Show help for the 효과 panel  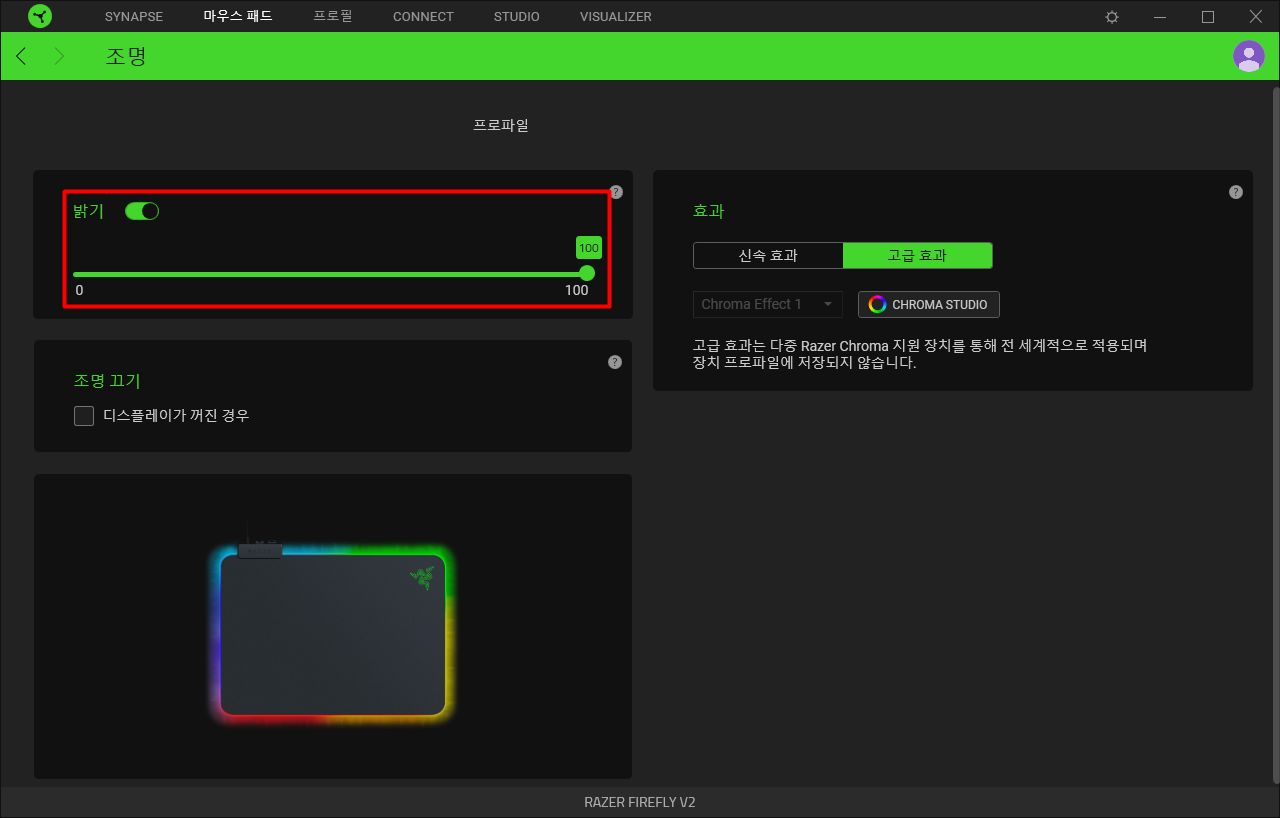pos(1236,192)
